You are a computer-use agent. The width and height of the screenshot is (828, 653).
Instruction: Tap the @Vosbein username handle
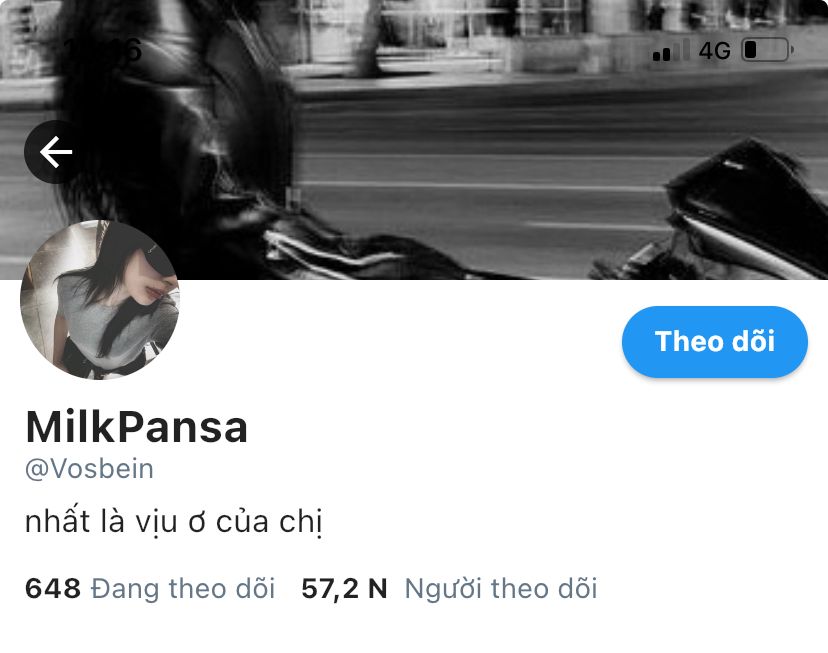coord(89,469)
